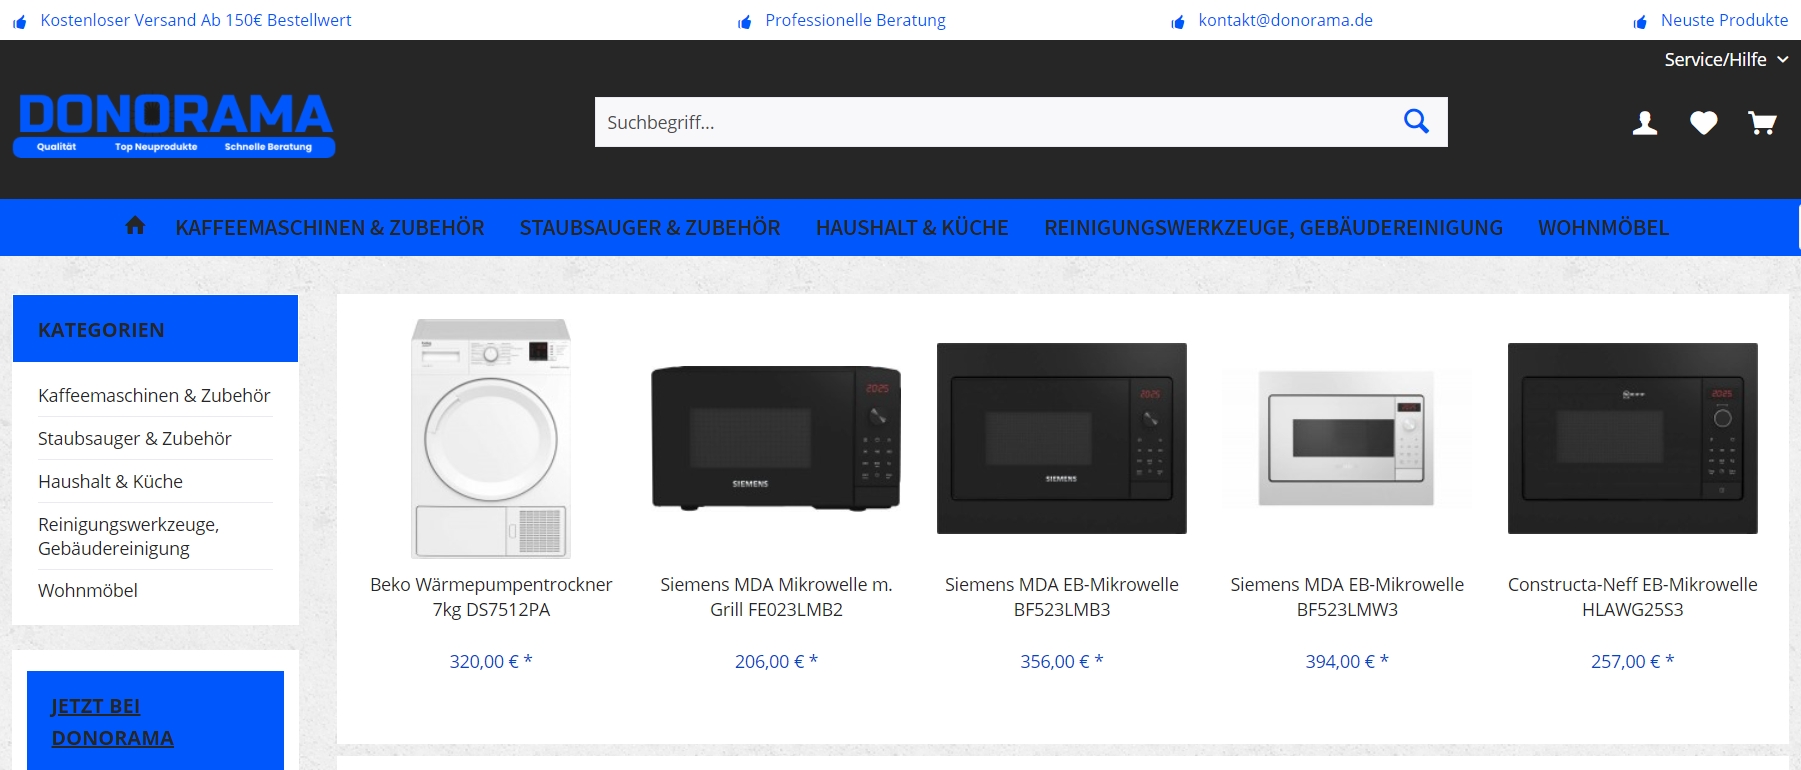Expand the Service/Hilfe dropdown
Image resolution: width=1801 pixels, height=770 pixels.
click(1726, 60)
